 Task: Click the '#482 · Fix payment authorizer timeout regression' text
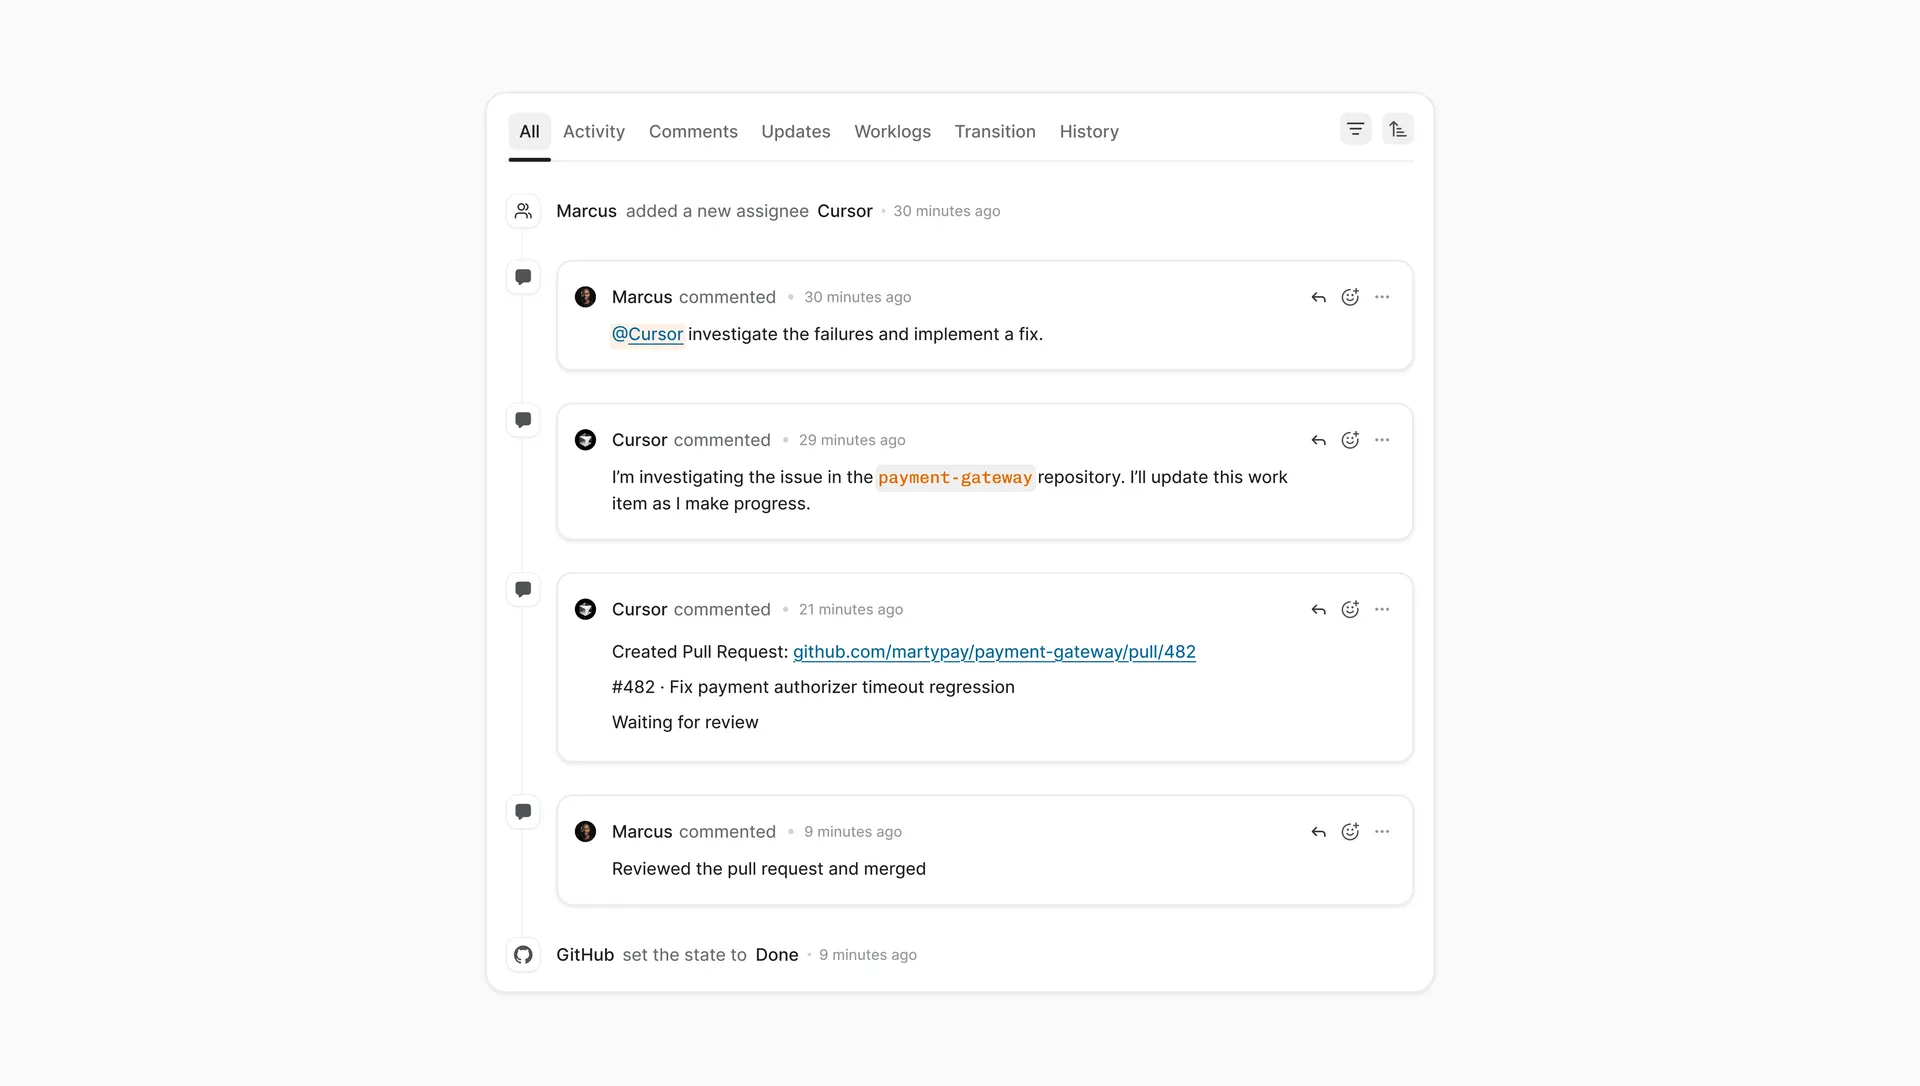coord(813,687)
